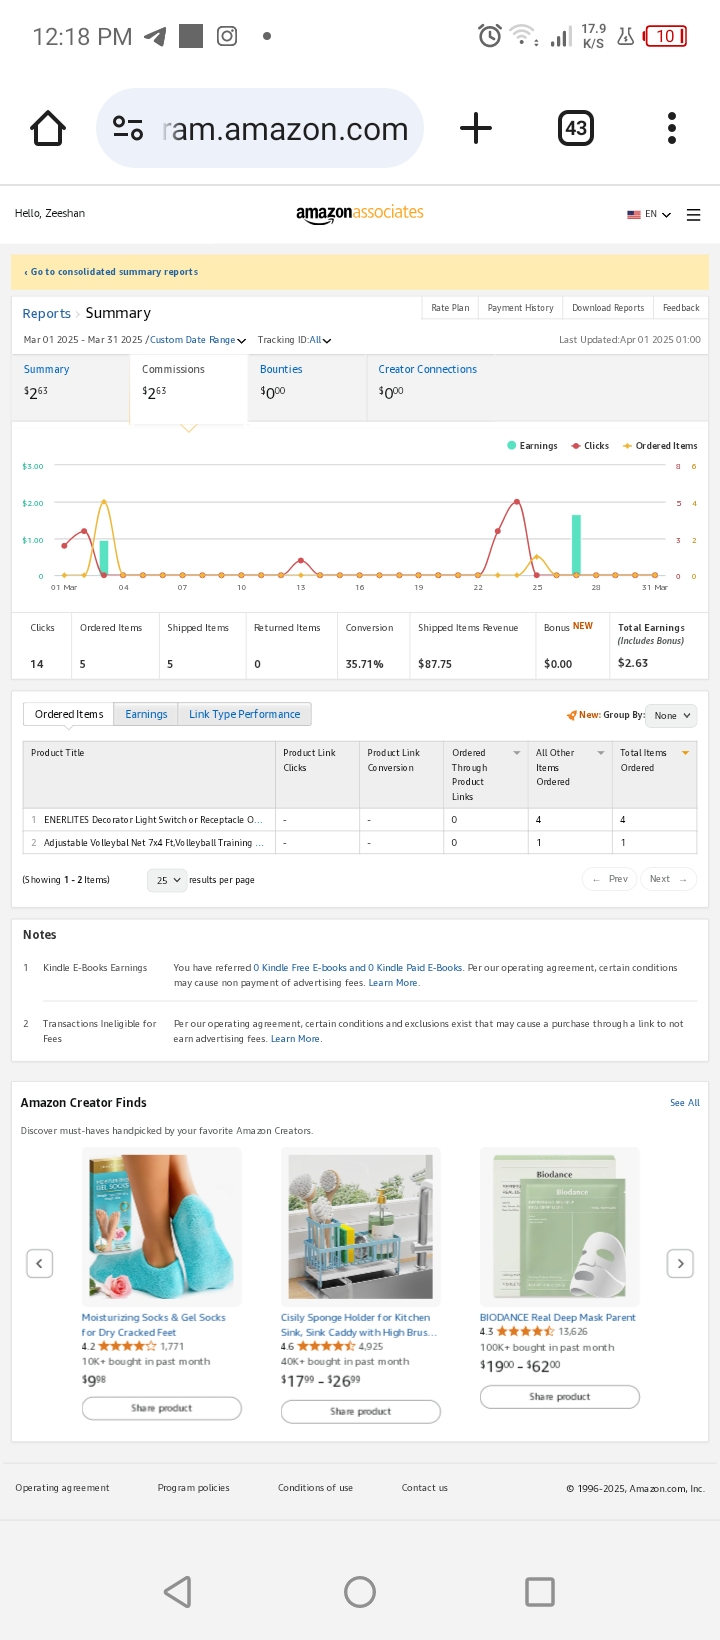Click the Prev pagination button

[610, 879]
